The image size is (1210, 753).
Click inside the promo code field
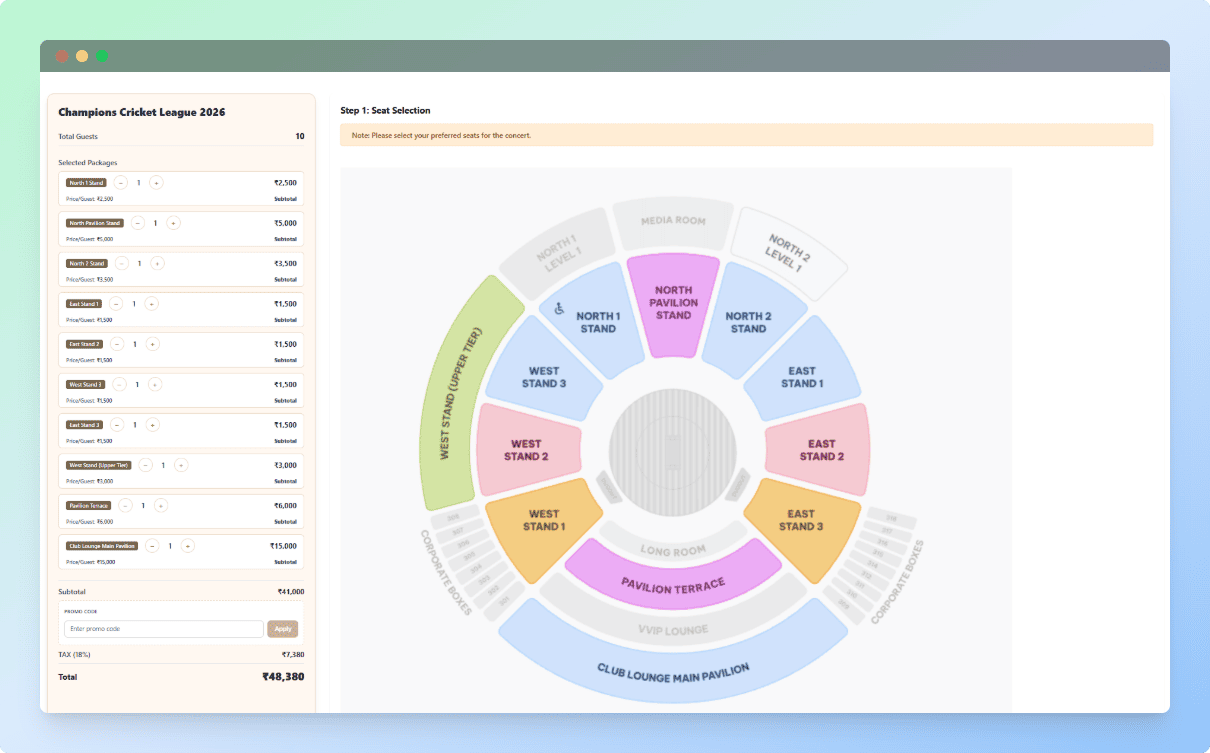click(x=164, y=629)
